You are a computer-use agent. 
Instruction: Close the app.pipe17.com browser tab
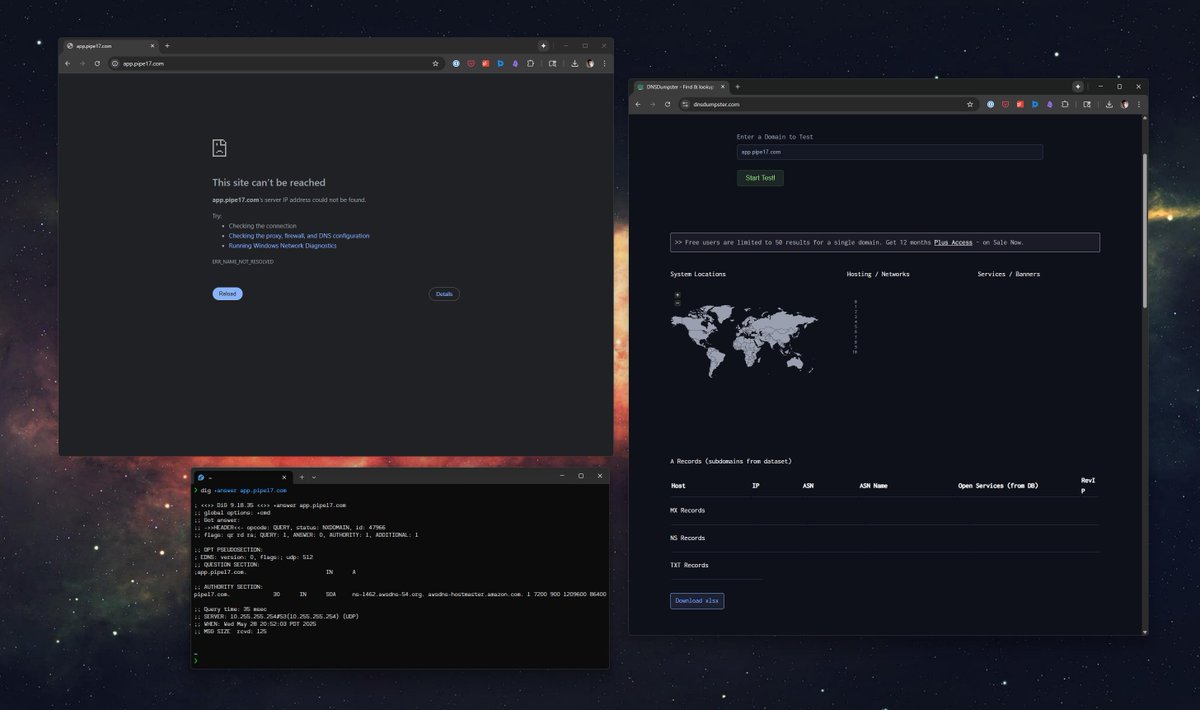tap(153, 45)
